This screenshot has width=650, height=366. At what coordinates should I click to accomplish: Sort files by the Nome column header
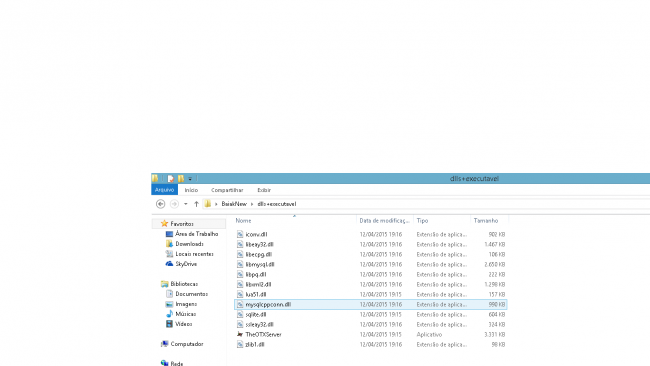(x=243, y=221)
